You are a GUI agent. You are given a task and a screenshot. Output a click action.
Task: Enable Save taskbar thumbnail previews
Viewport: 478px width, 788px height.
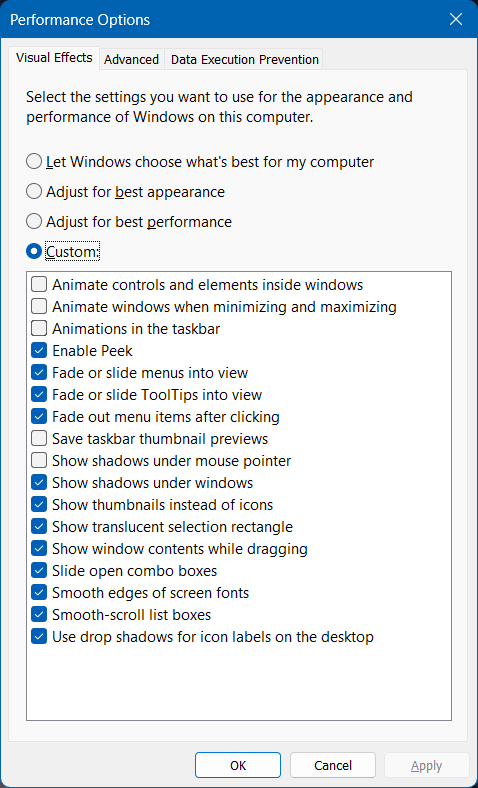(x=39, y=438)
